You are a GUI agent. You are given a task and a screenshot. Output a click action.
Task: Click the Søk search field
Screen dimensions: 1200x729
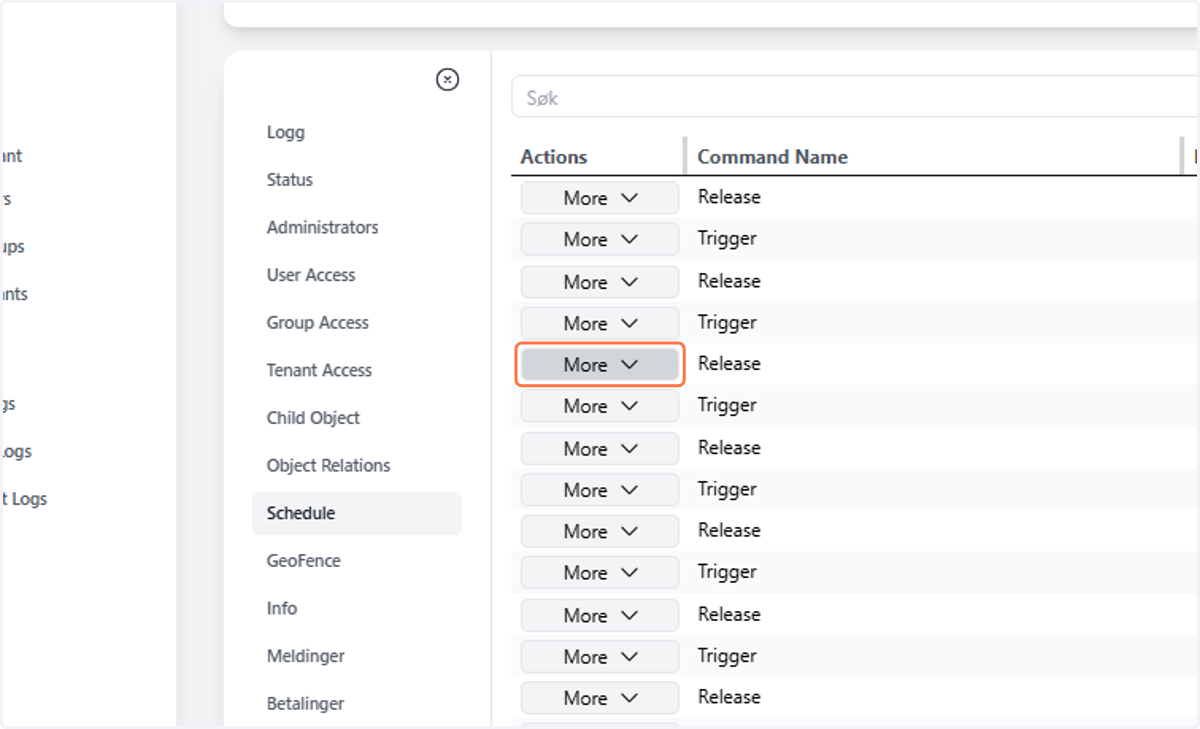[x=855, y=99]
